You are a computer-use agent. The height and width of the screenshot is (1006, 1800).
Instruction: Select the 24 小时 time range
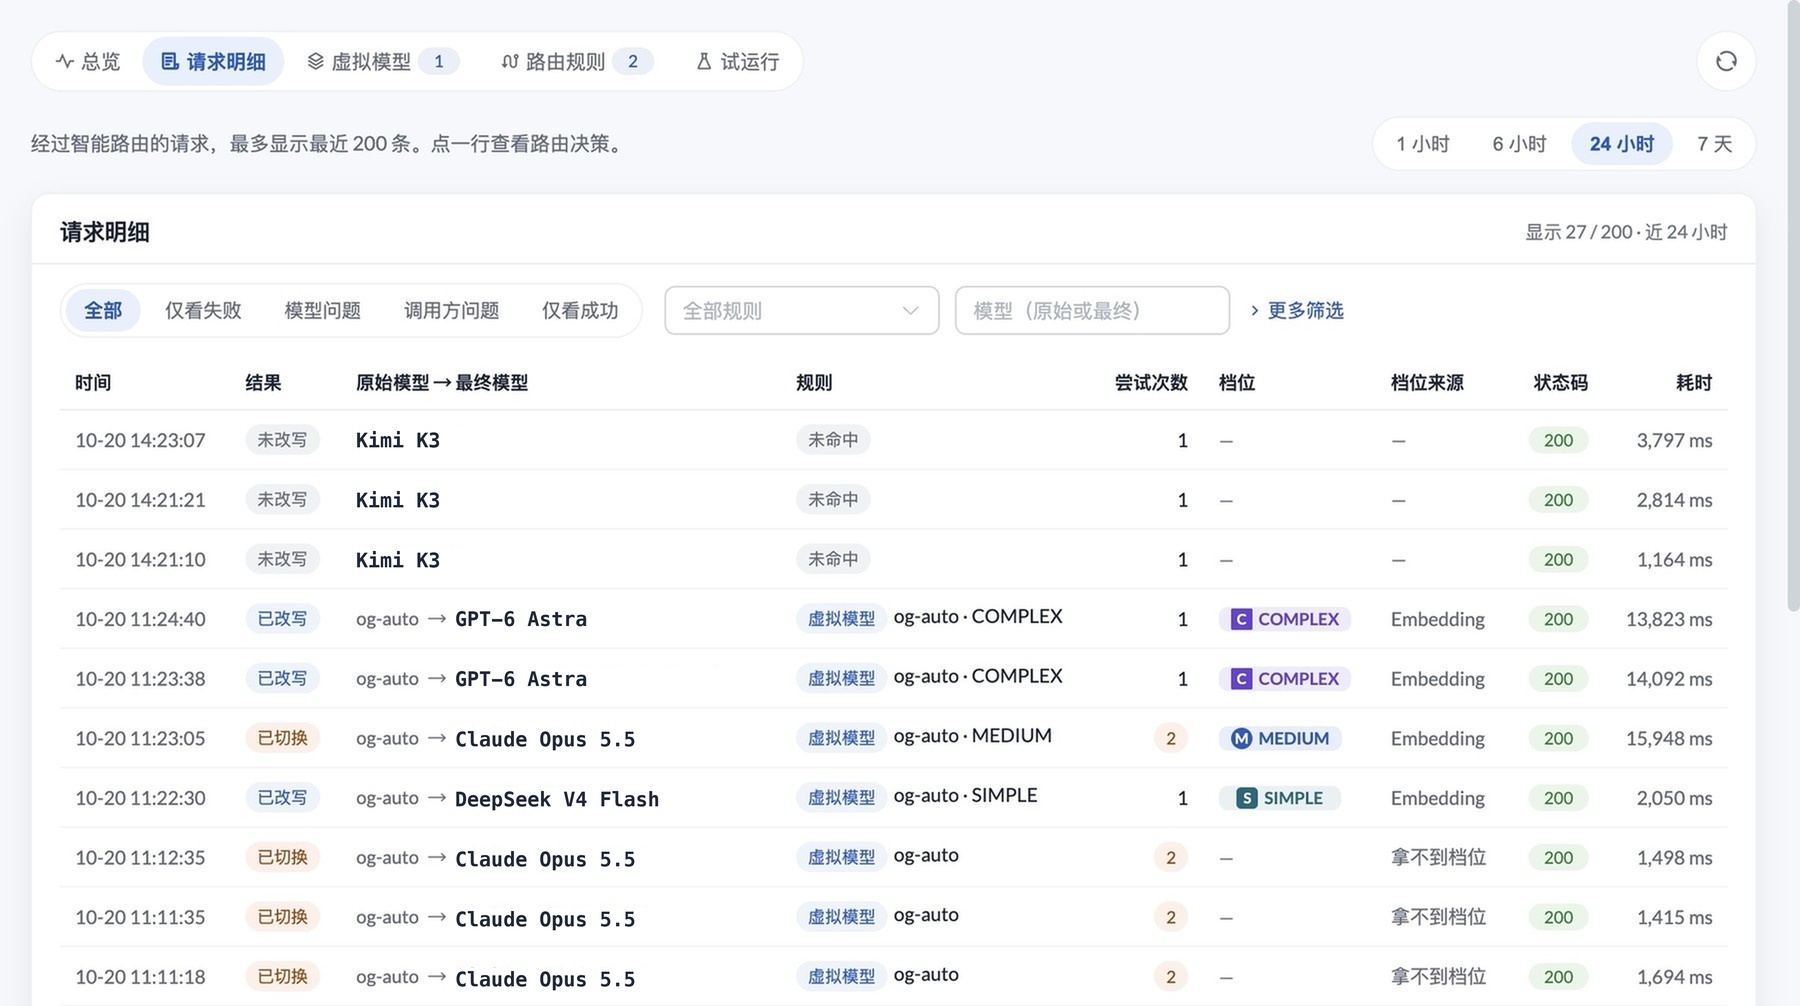coord(1622,144)
